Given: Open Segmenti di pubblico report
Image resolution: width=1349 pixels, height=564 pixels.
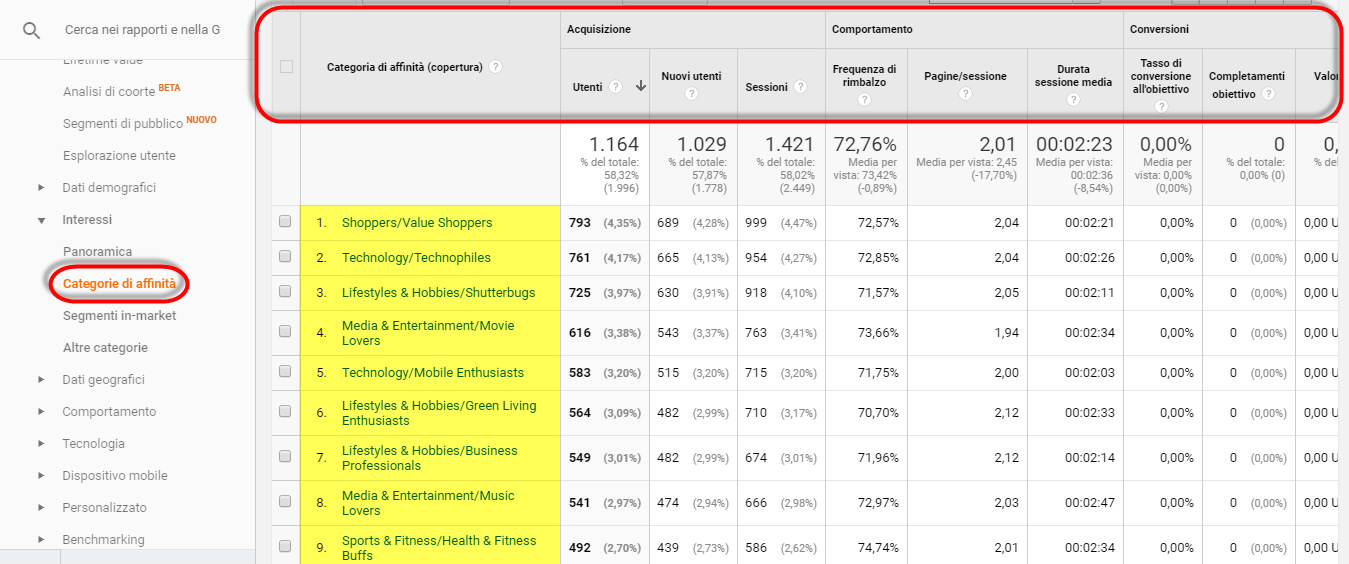Looking at the screenshot, I should coord(123,123).
